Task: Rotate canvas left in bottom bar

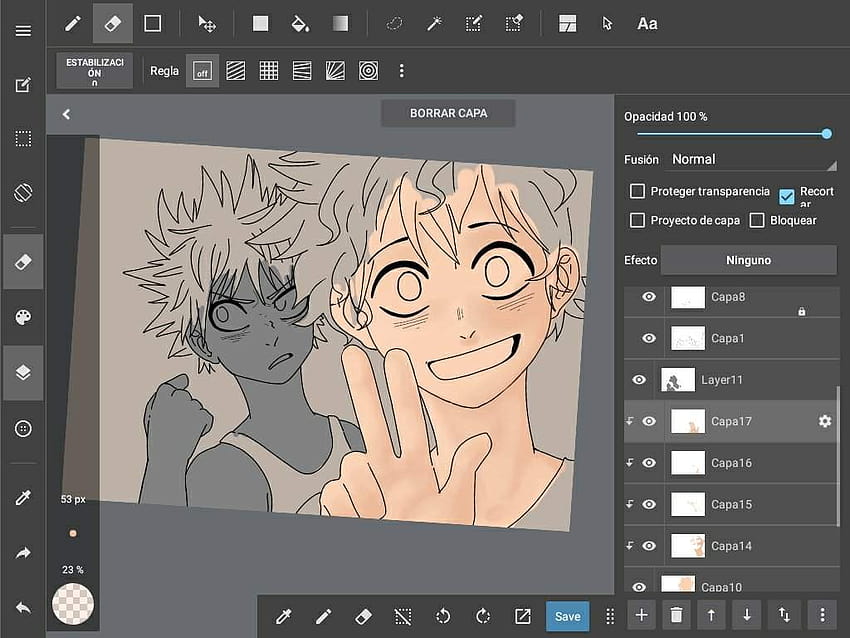Action: point(443,616)
